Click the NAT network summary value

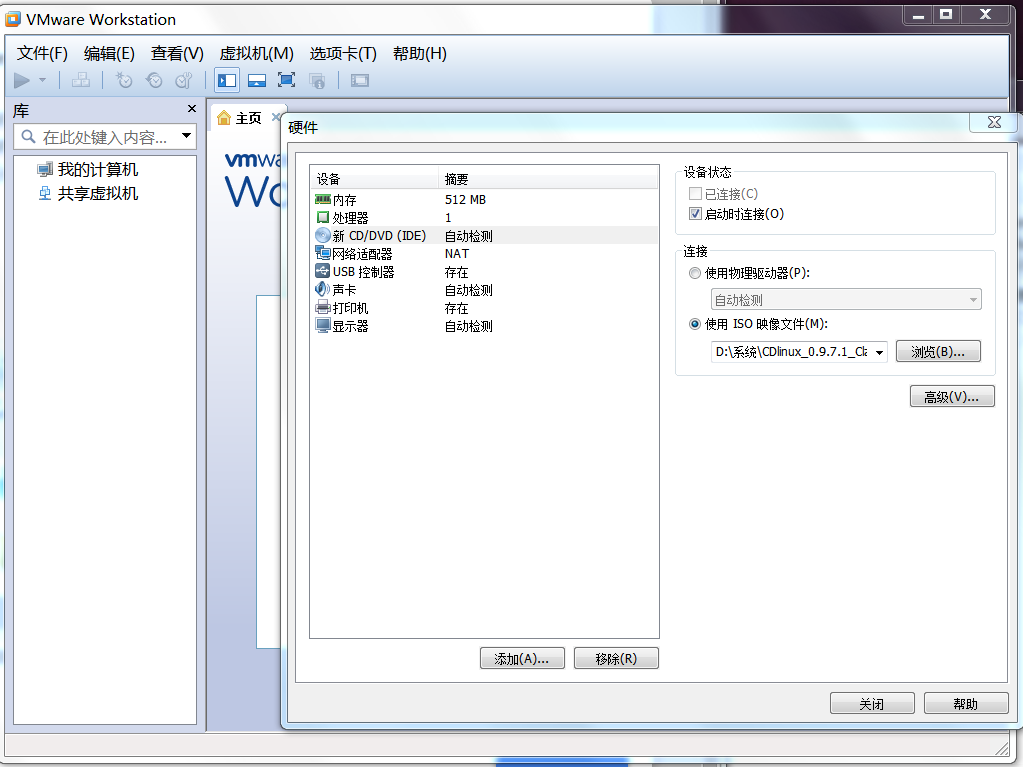tap(457, 254)
